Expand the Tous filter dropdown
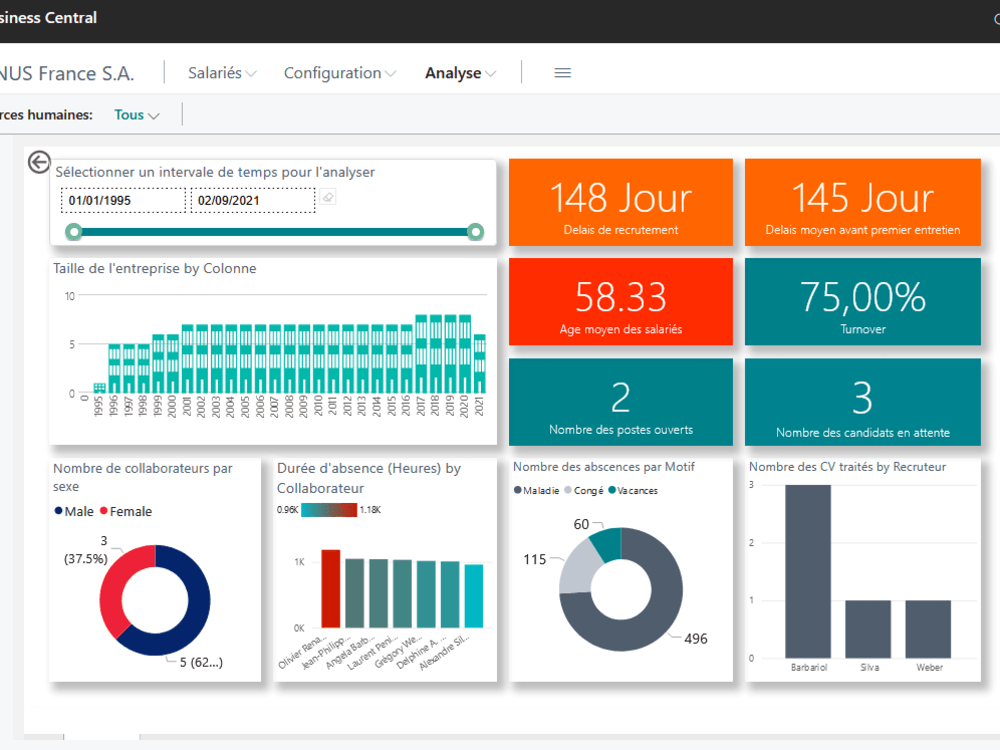The height and width of the screenshot is (750, 1000). tap(136, 115)
